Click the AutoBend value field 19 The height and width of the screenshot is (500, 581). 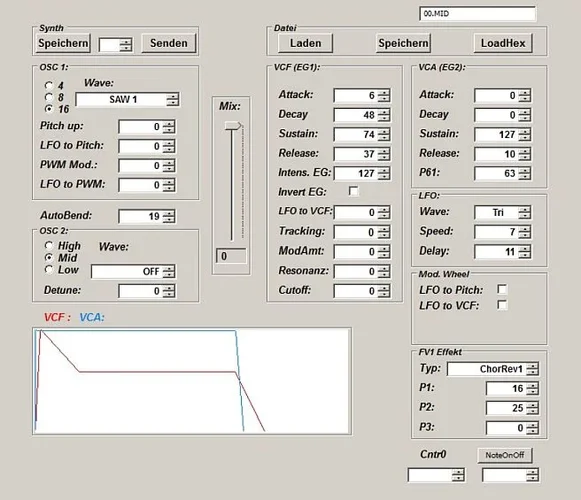[x=141, y=216]
